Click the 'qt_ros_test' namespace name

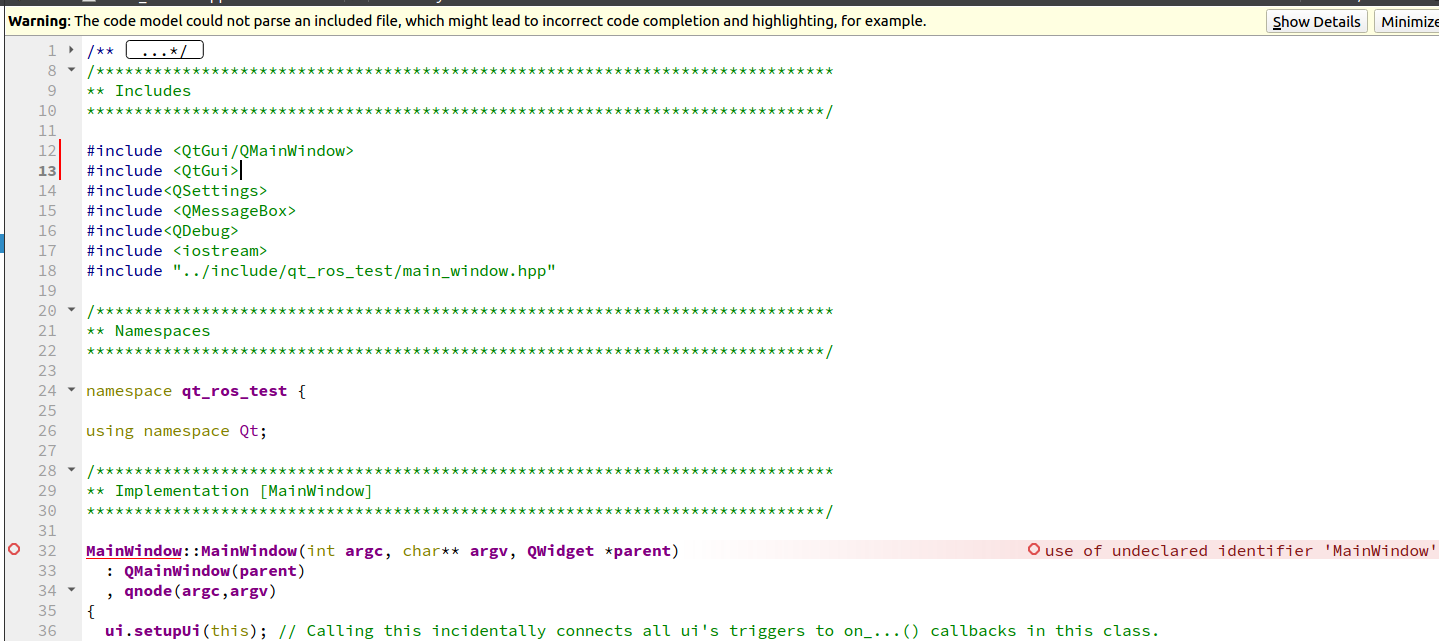pos(234,391)
